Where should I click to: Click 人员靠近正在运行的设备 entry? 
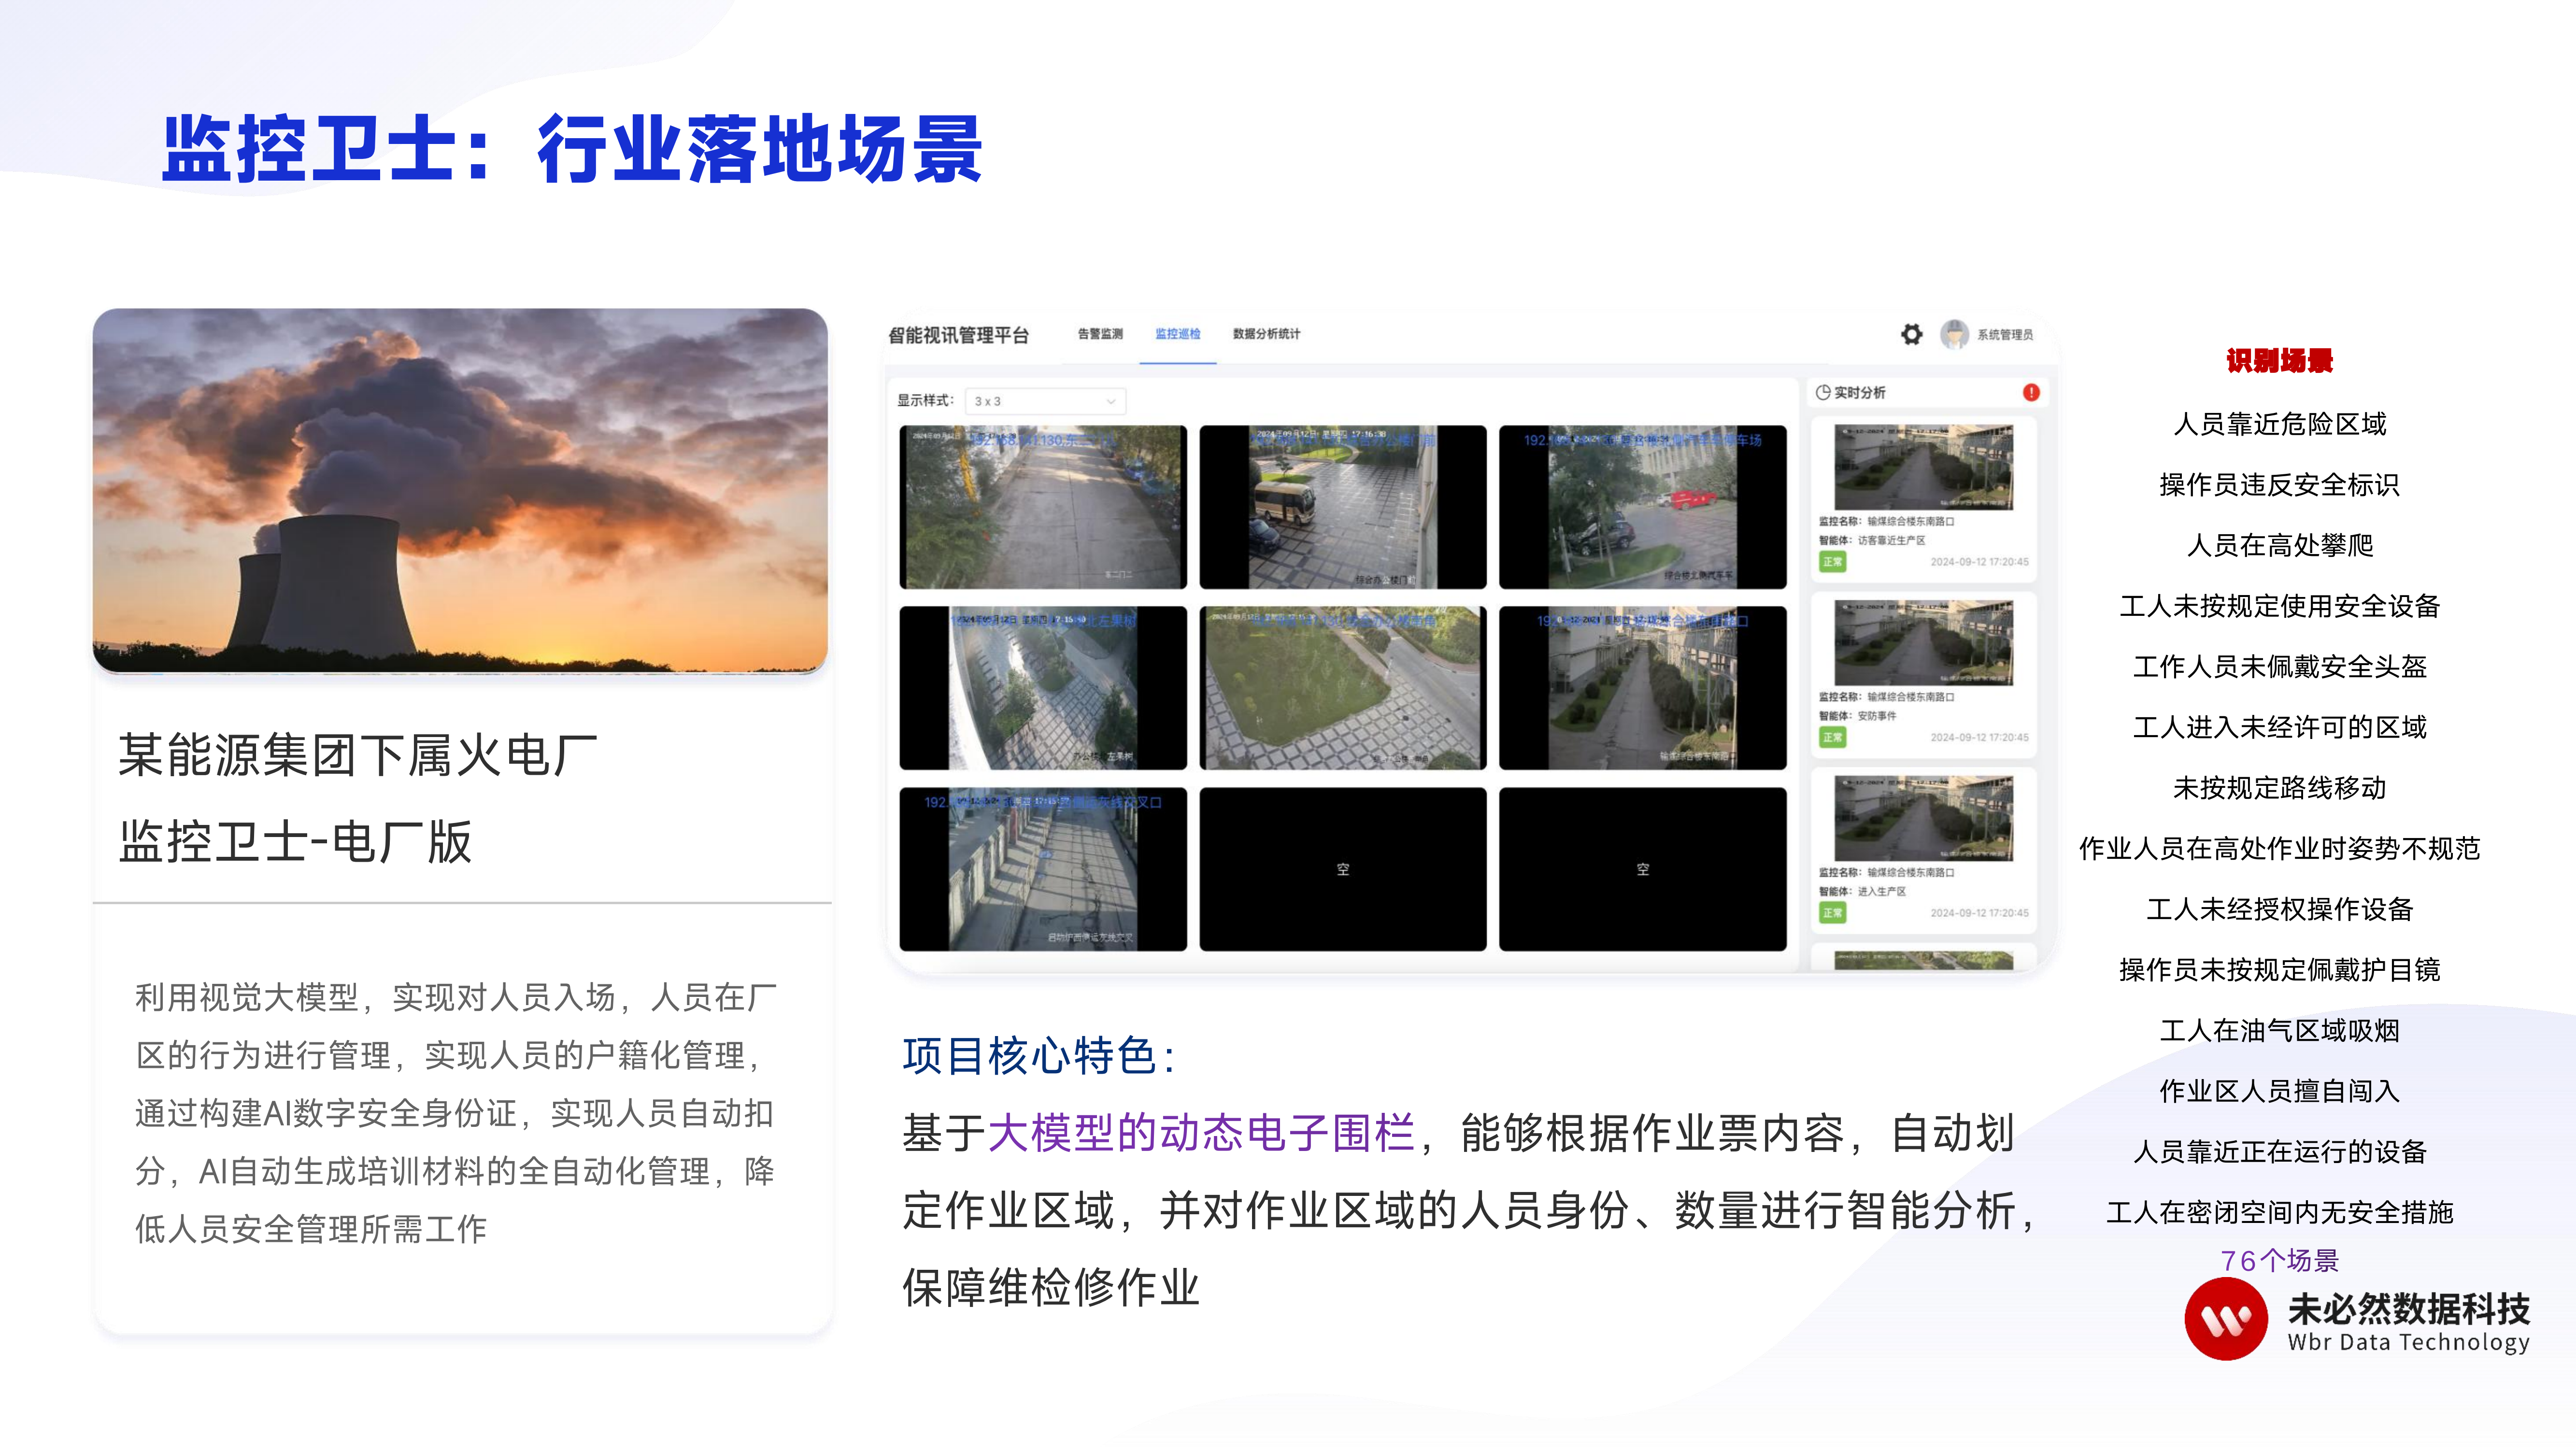click(x=2279, y=1152)
